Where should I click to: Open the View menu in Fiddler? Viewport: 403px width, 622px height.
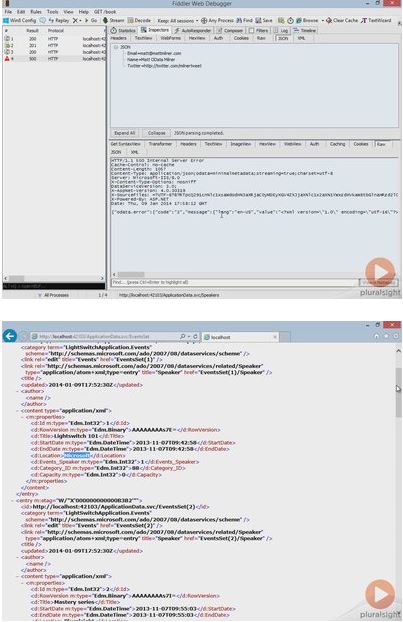tap(69, 12)
